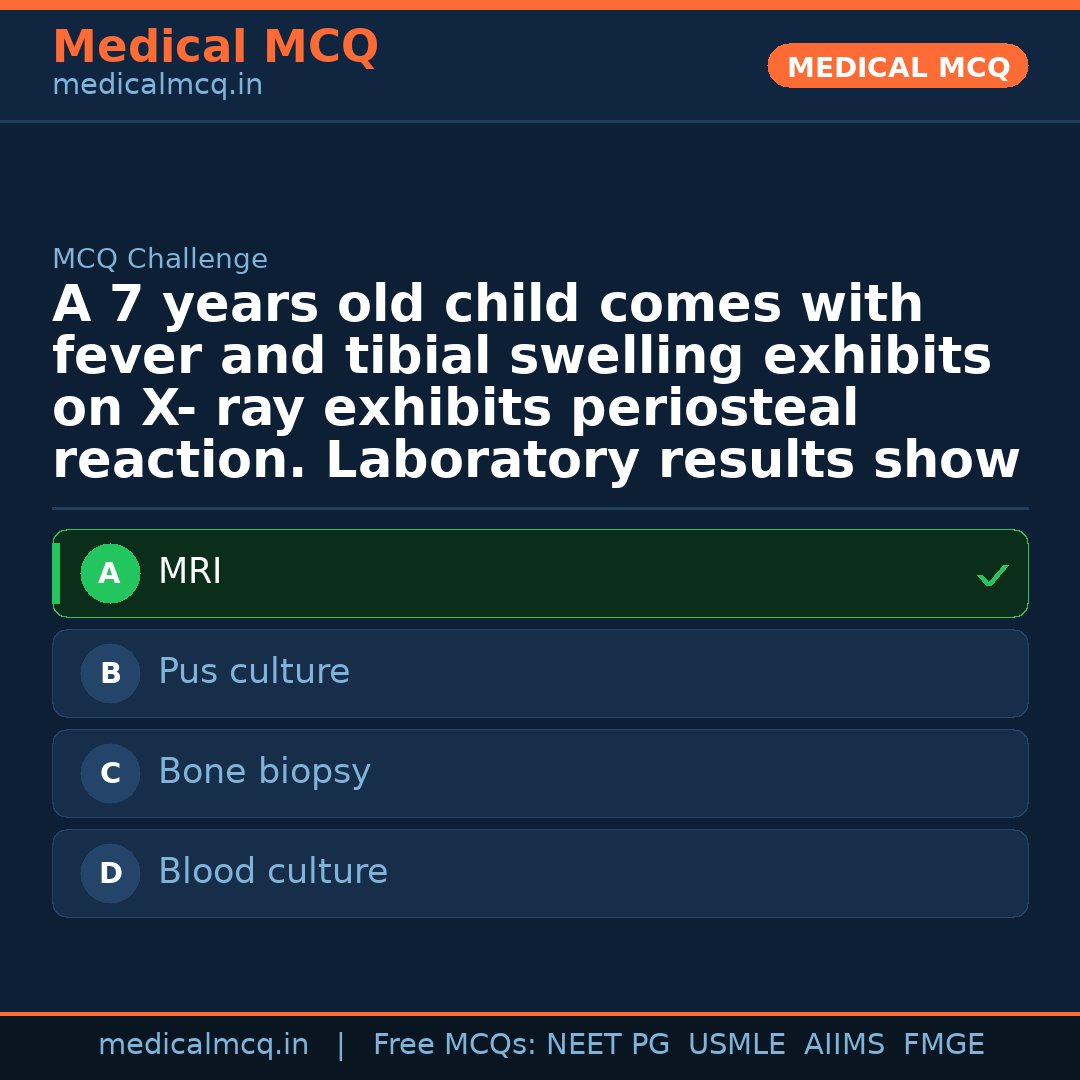Click the FMGE footer item
Screen dimensions: 1080x1080
pyautogui.click(x=943, y=1045)
